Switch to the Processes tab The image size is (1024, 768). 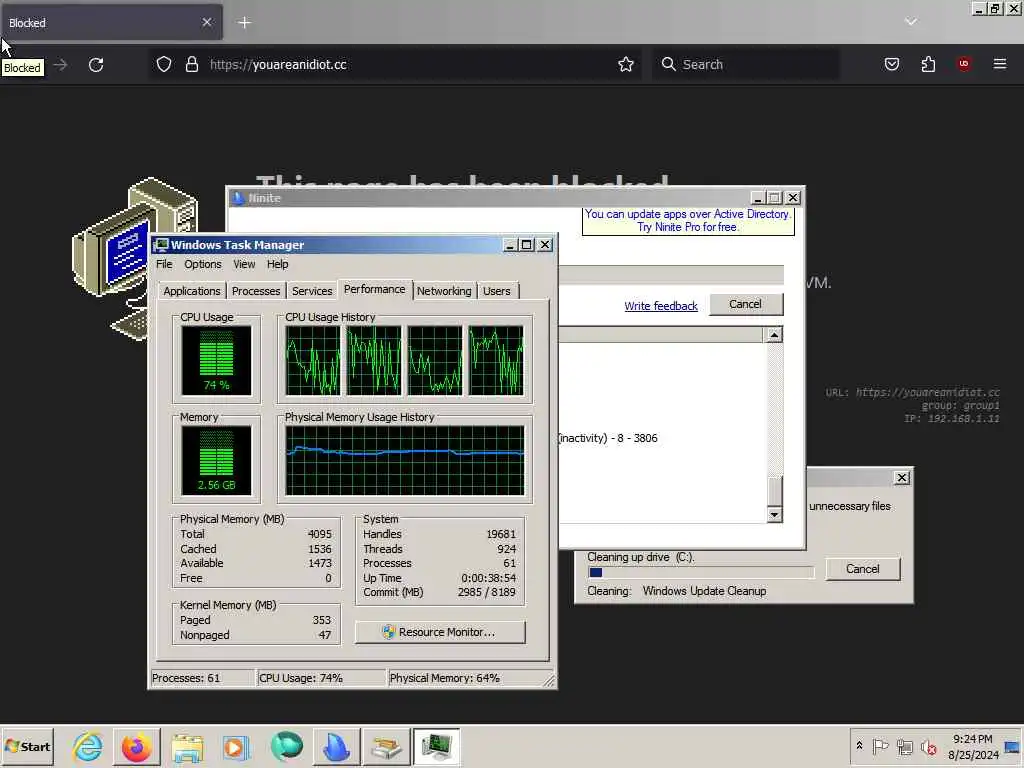(256, 291)
